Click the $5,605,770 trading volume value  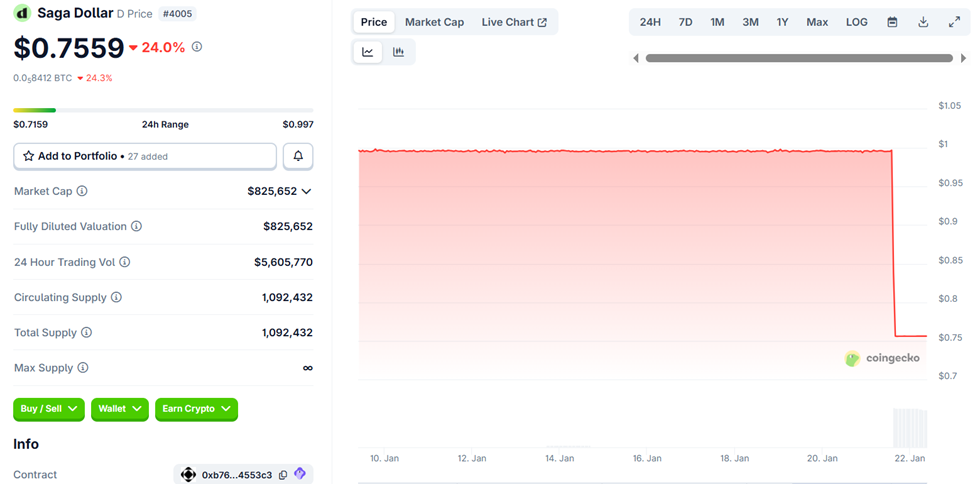click(x=284, y=263)
